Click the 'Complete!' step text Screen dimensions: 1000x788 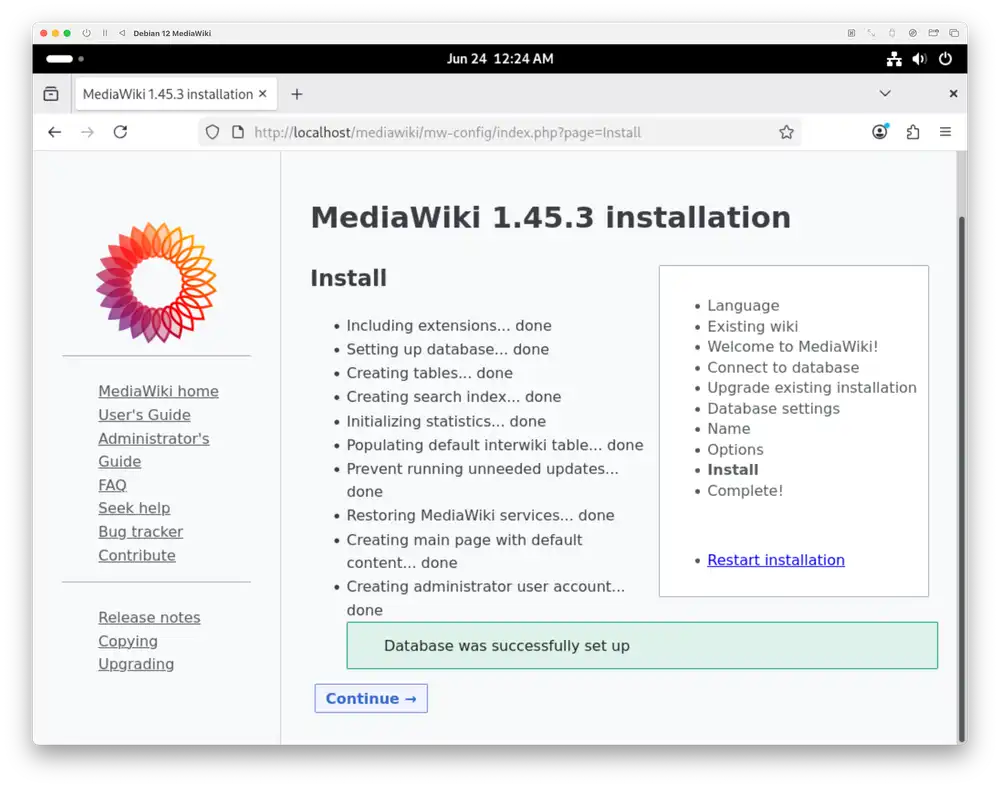click(x=745, y=491)
